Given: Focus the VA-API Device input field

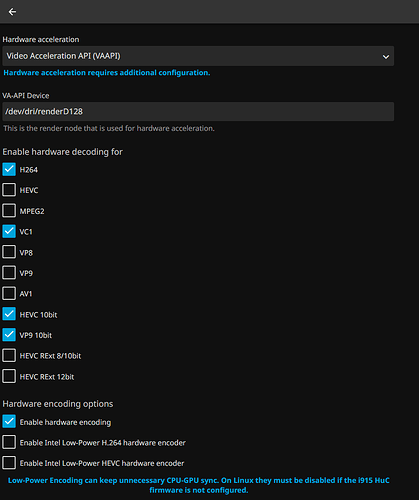Looking at the screenshot, I should [x=198, y=112].
